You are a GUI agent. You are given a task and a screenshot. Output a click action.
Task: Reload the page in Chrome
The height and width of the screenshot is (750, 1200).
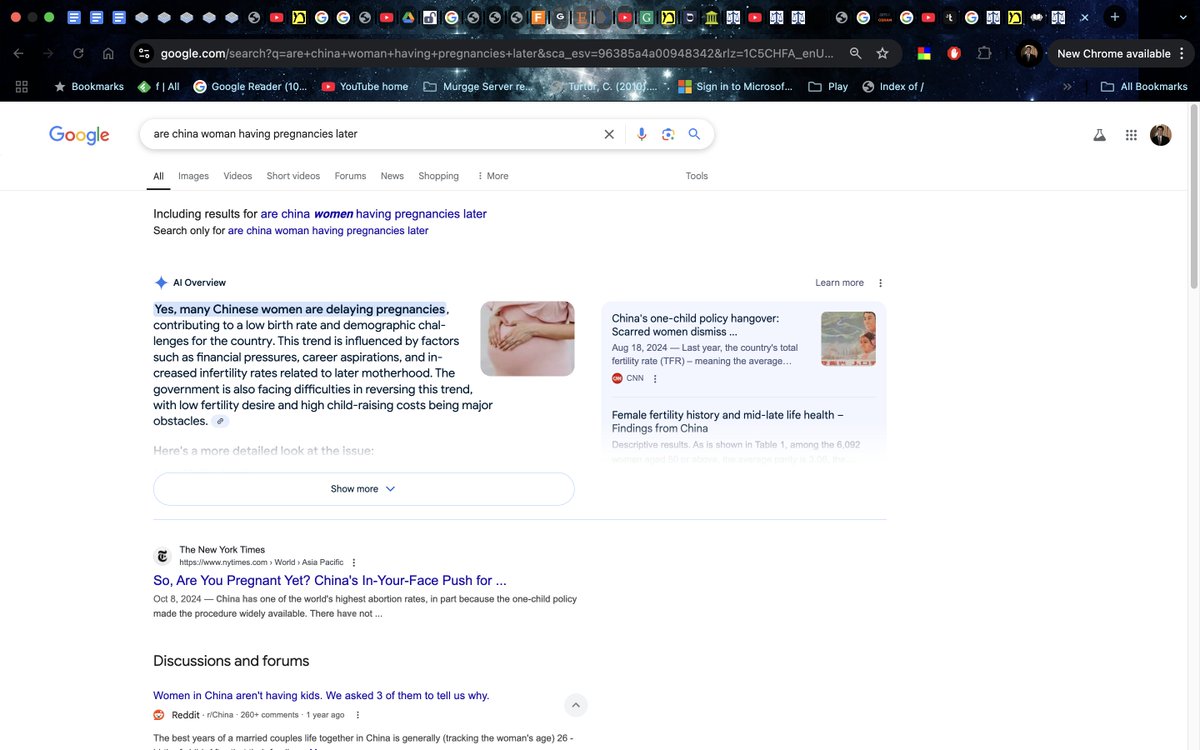coord(78,54)
